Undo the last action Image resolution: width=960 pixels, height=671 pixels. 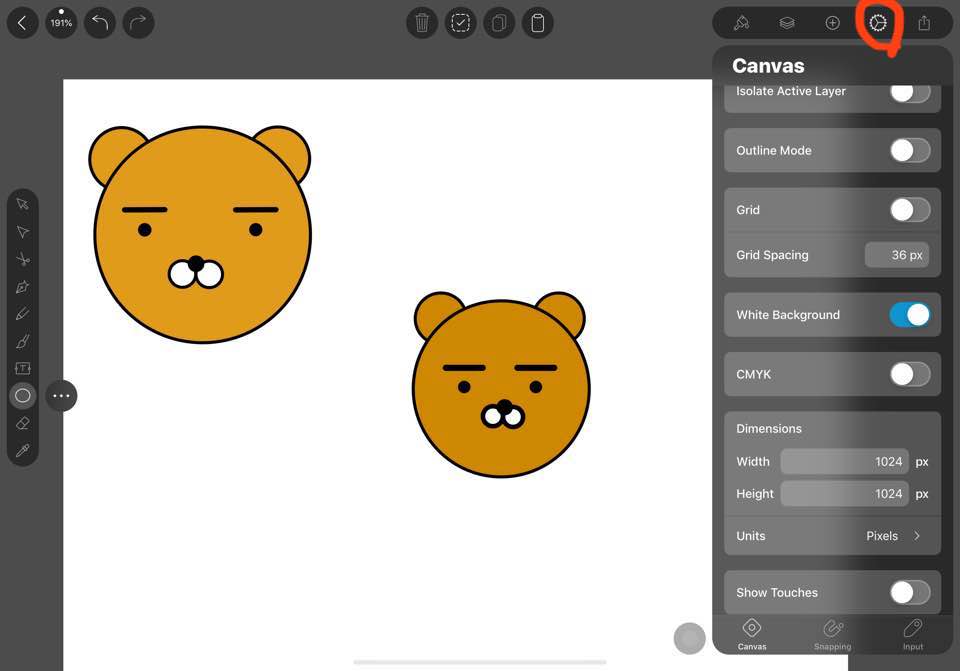click(100, 23)
